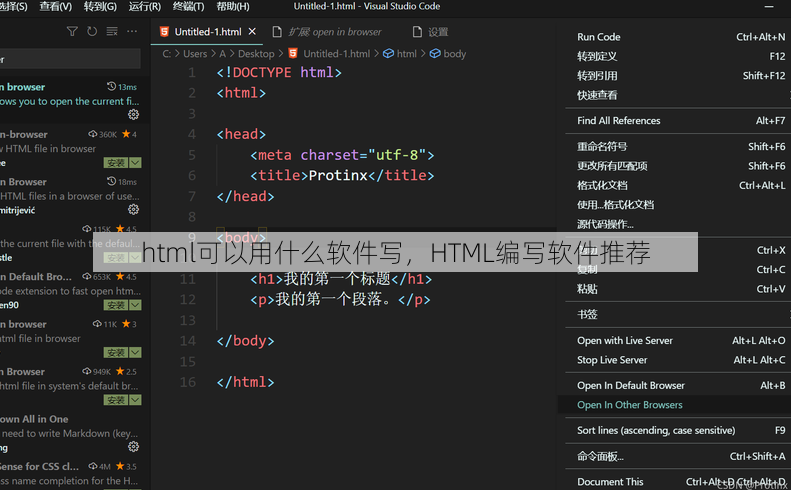The height and width of the screenshot is (490, 791).
Task: Open the 查看(V) menu
Action: (56, 7)
